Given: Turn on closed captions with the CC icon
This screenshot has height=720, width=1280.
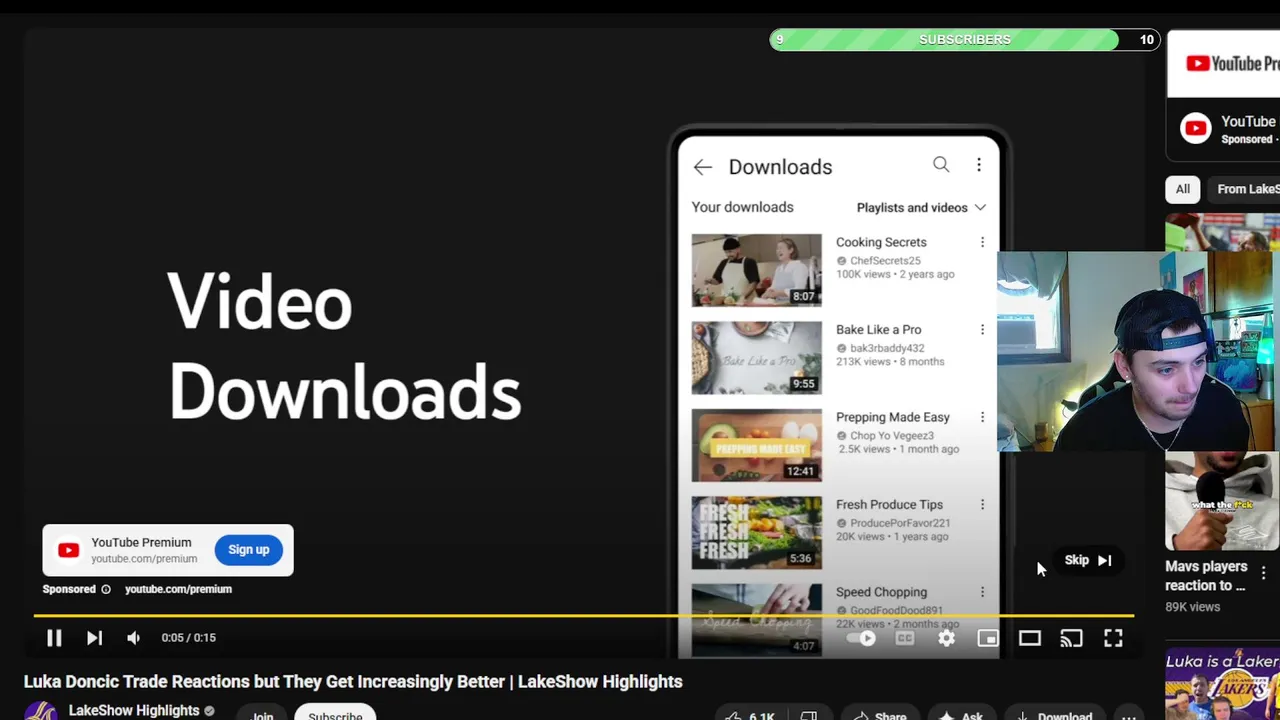Looking at the screenshot, I should pos(905,638).
